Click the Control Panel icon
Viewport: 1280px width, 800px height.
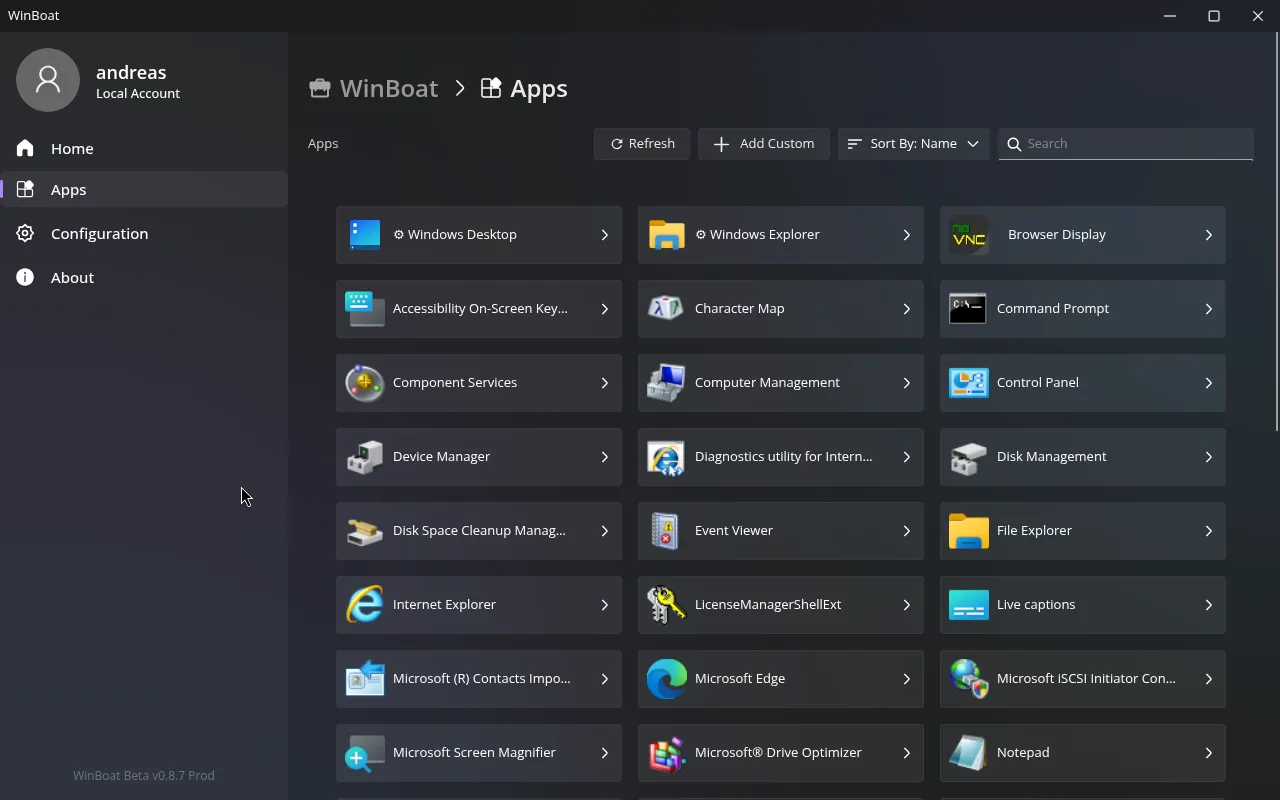click(x=968, y=383)
